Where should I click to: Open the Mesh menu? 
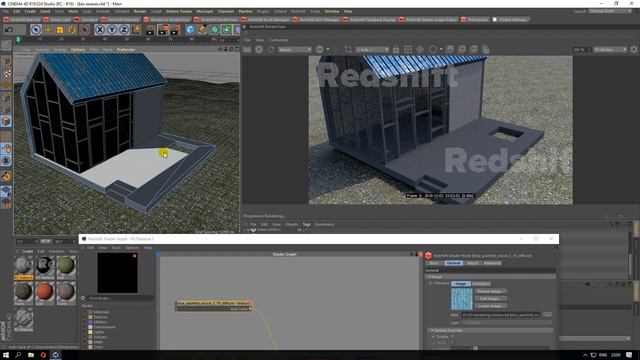coord(73,11)
